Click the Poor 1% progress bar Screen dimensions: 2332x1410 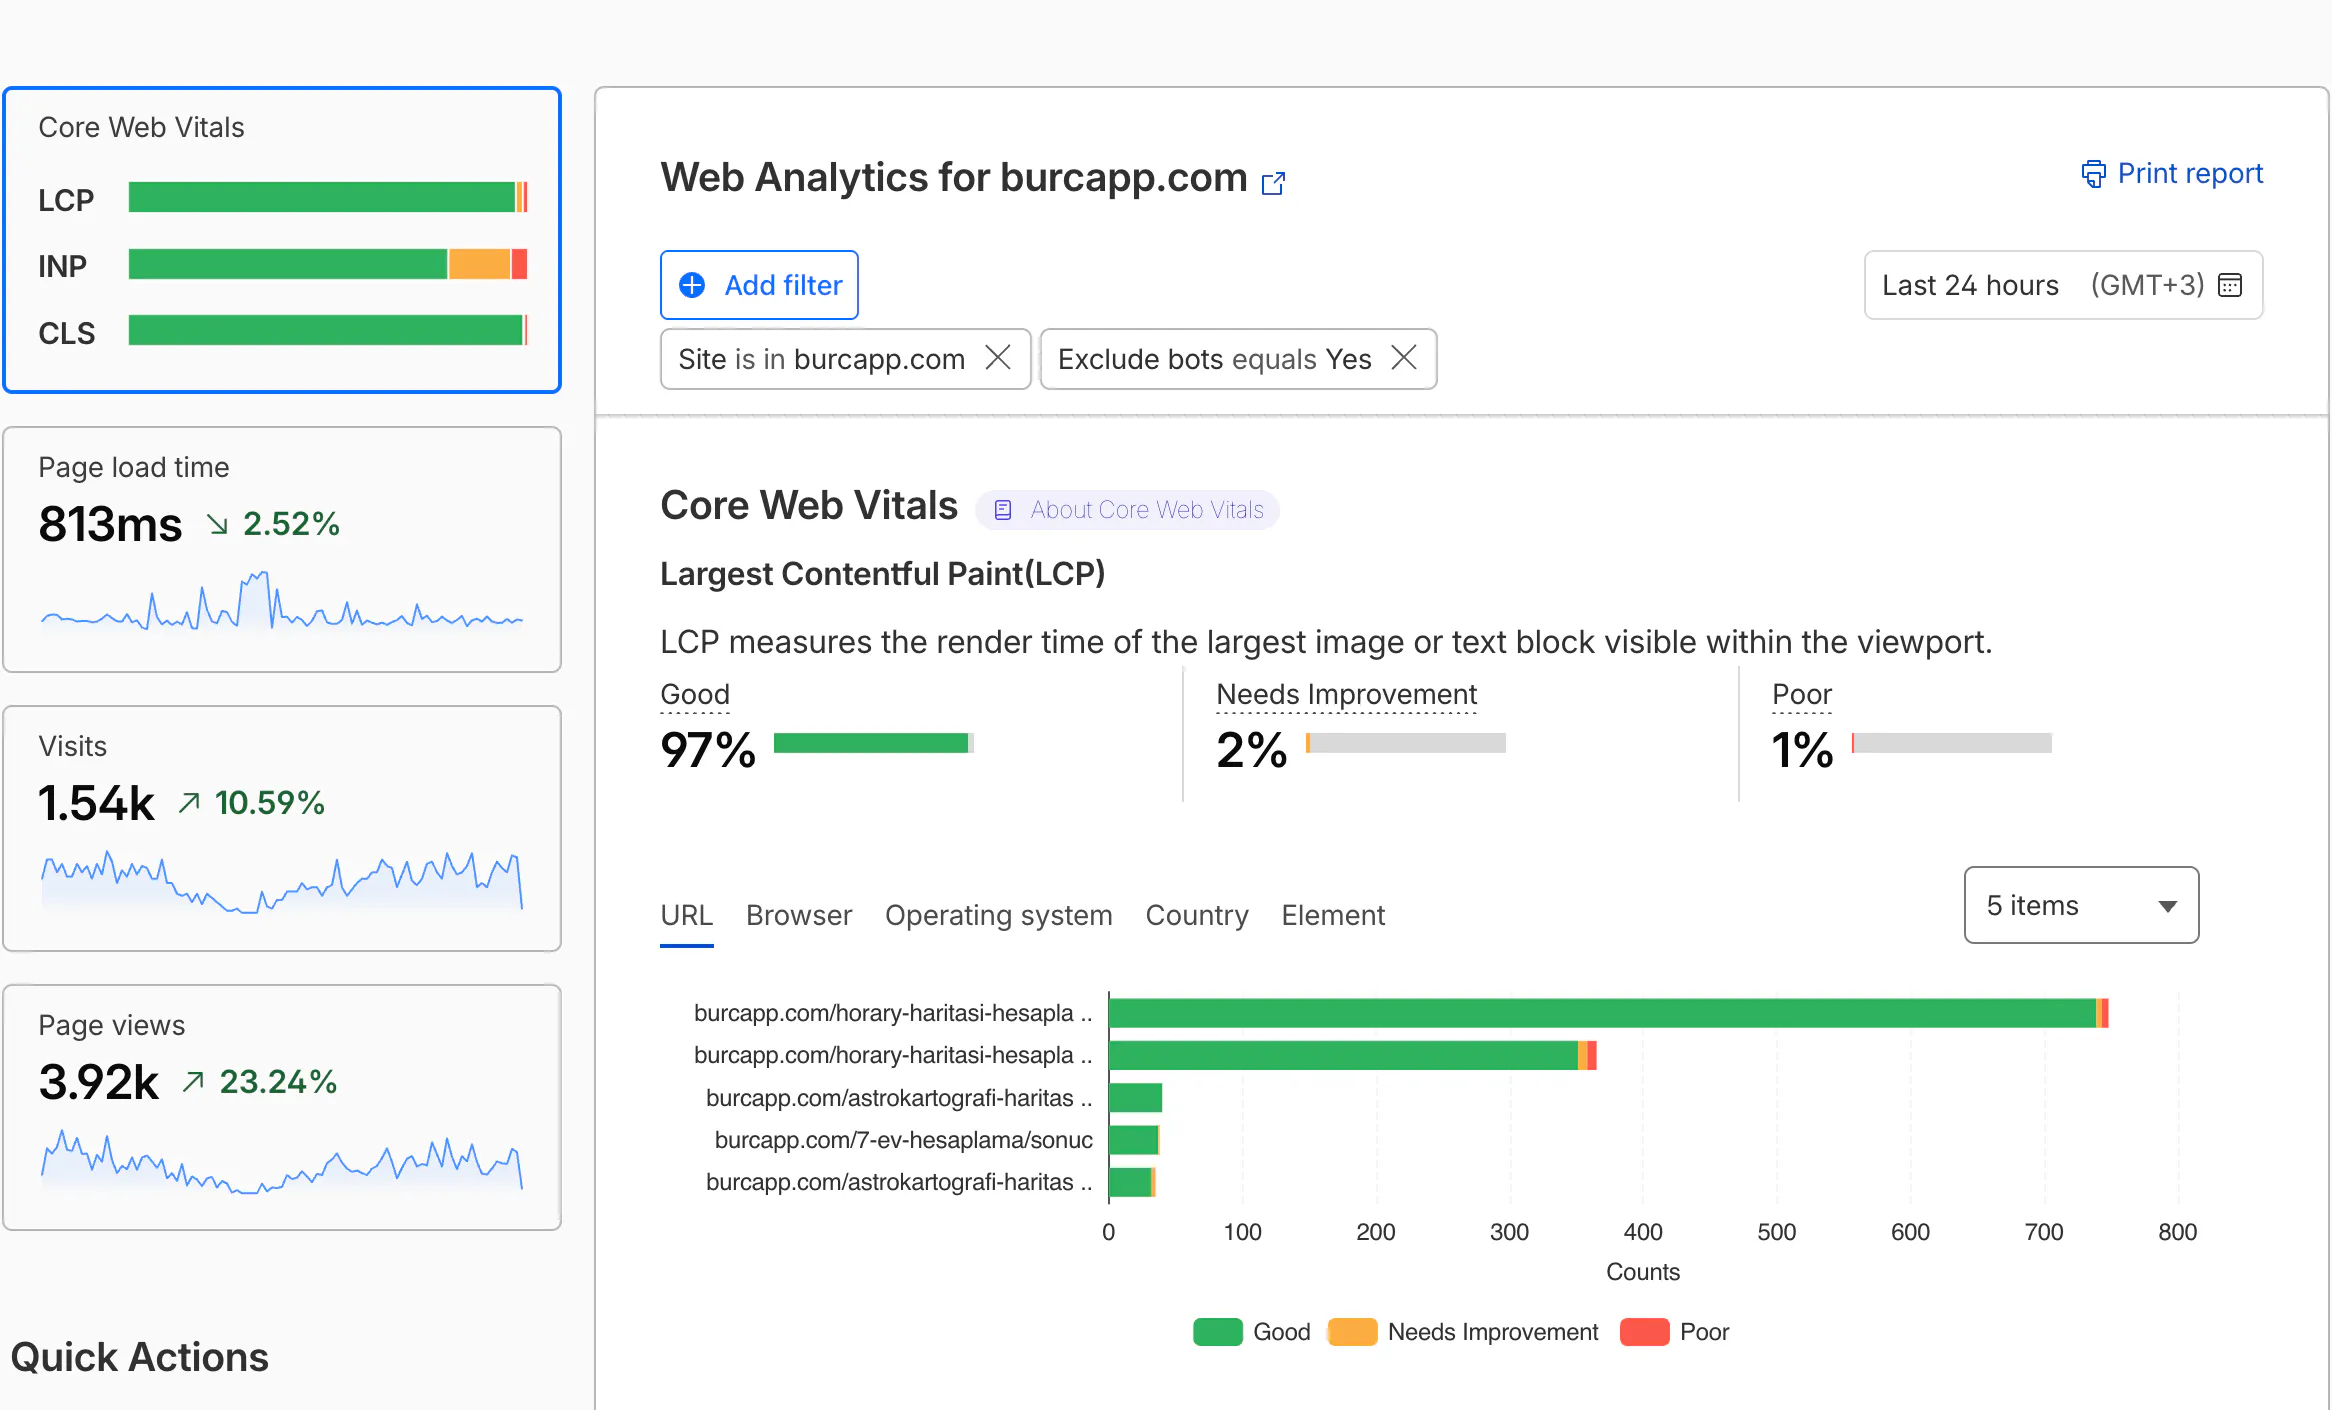click(1952, 743)
